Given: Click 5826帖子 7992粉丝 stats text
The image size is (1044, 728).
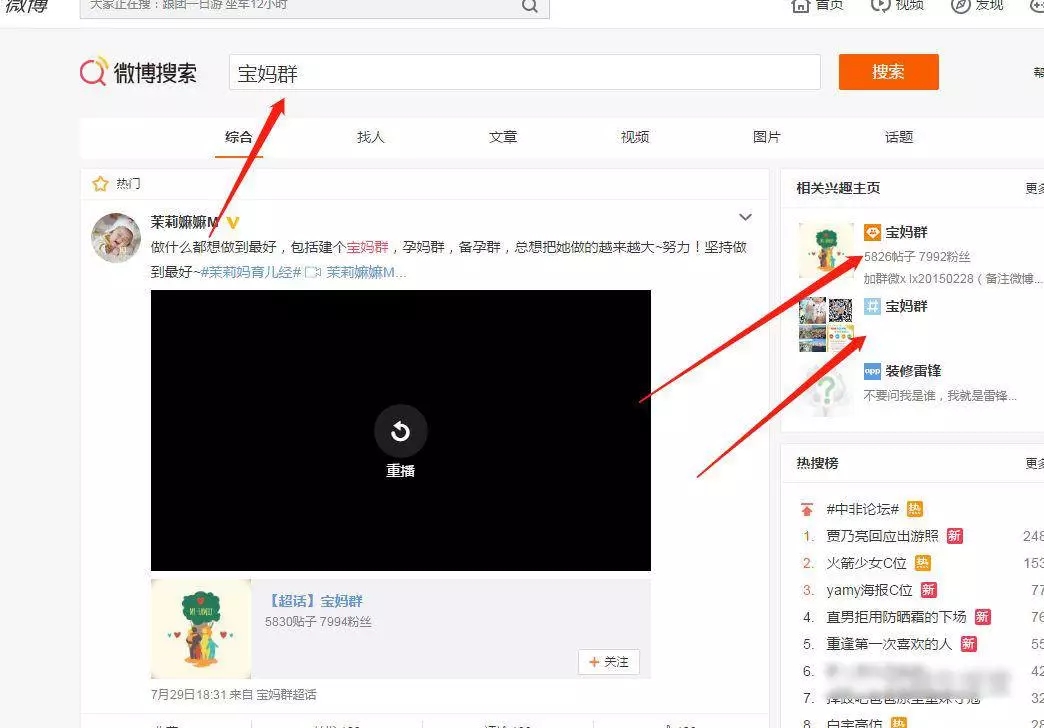Looking at the screenshot, I should coord(917,257).
